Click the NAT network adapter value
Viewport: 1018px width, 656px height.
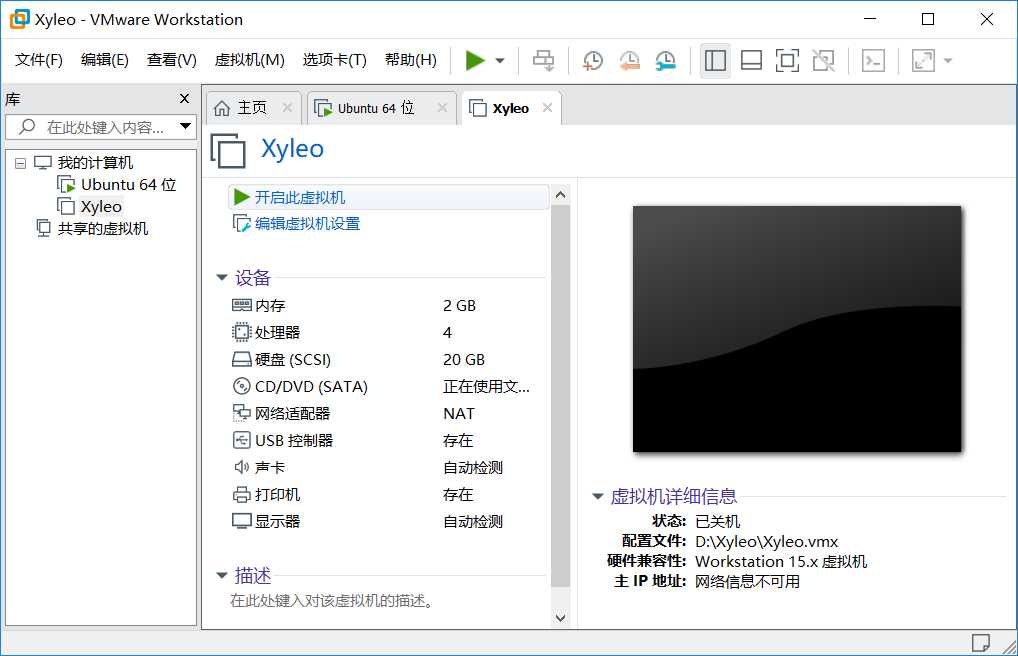[459, 414]
